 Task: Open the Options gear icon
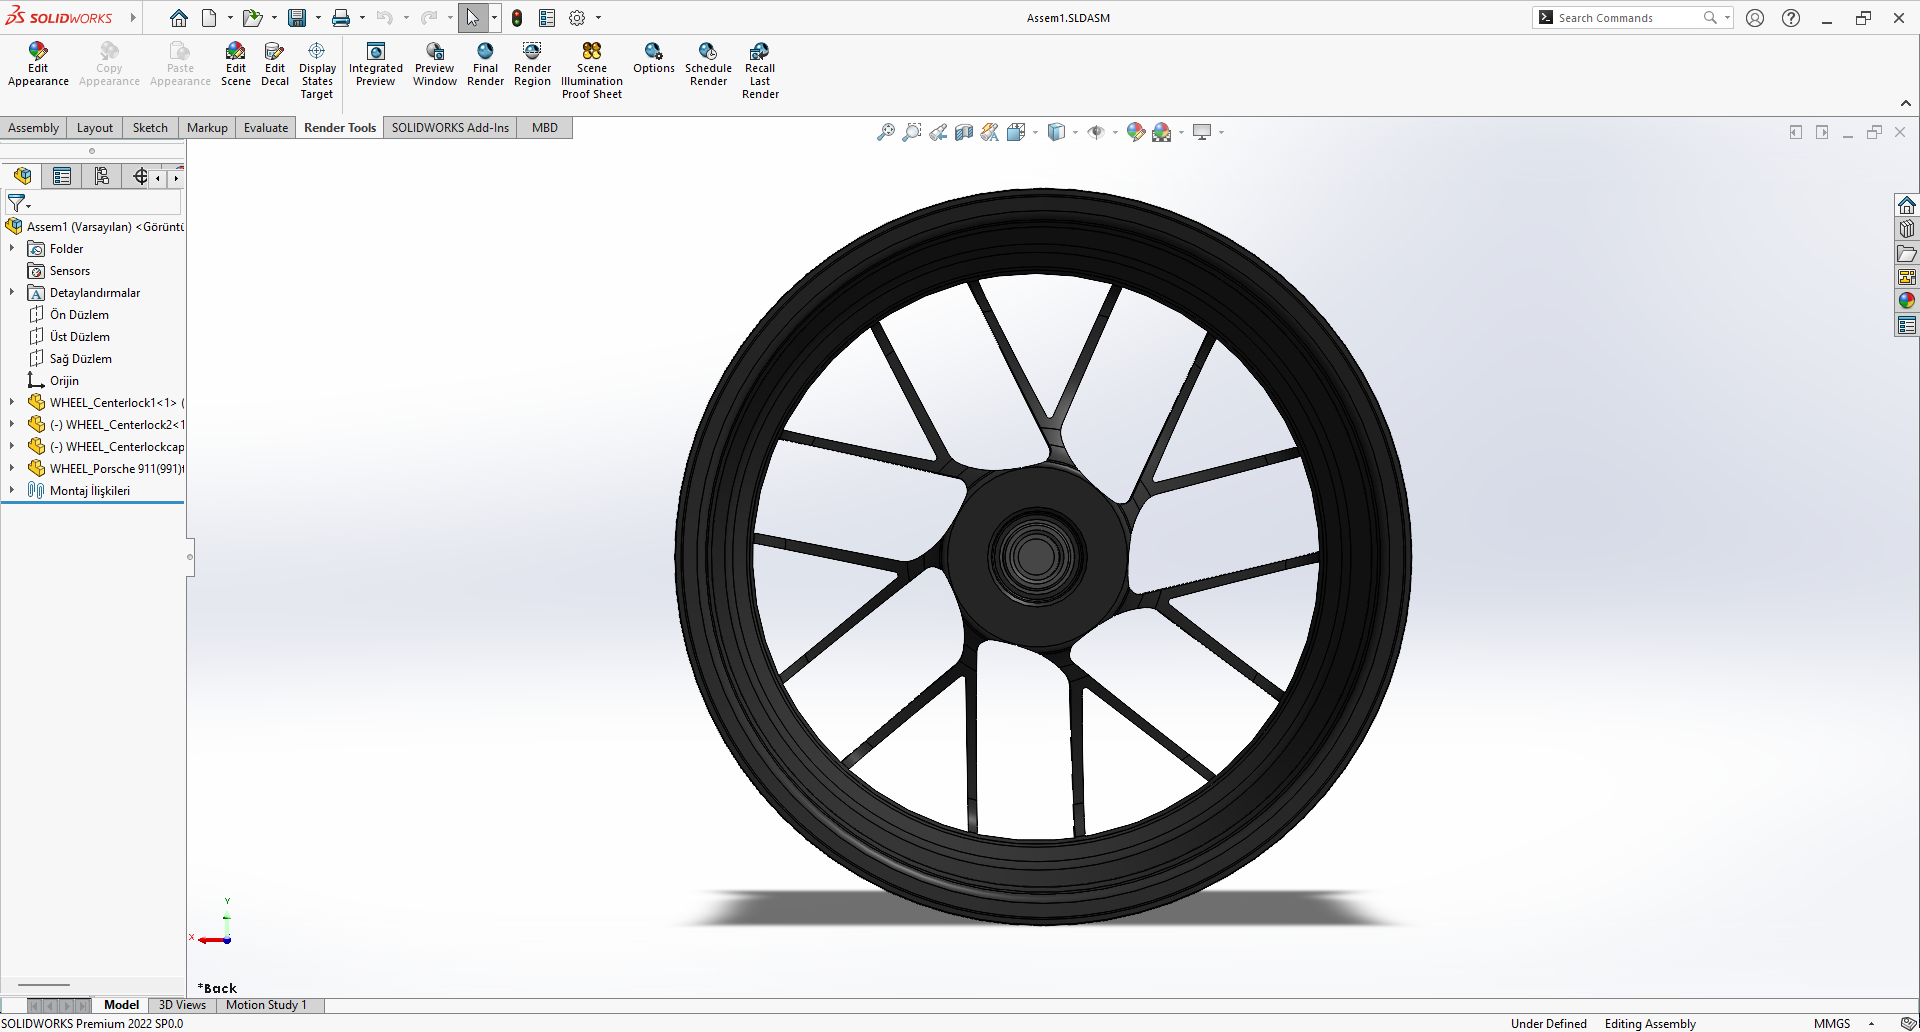(577, 18)
